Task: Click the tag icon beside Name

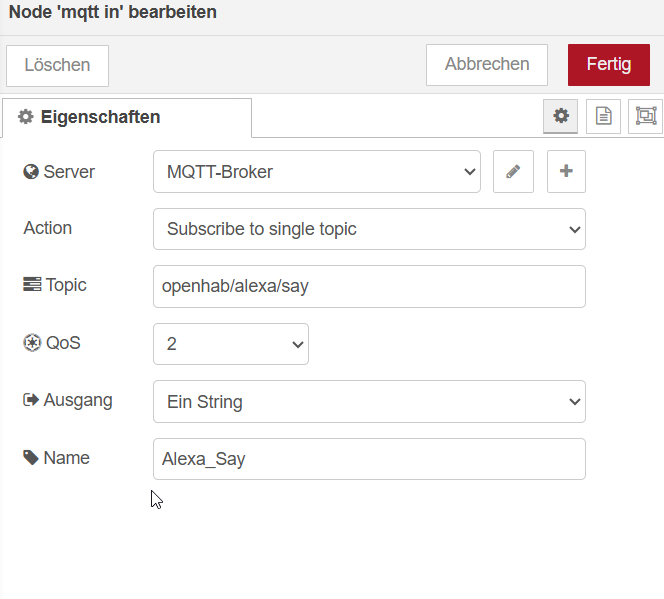Action: (31, 458)
